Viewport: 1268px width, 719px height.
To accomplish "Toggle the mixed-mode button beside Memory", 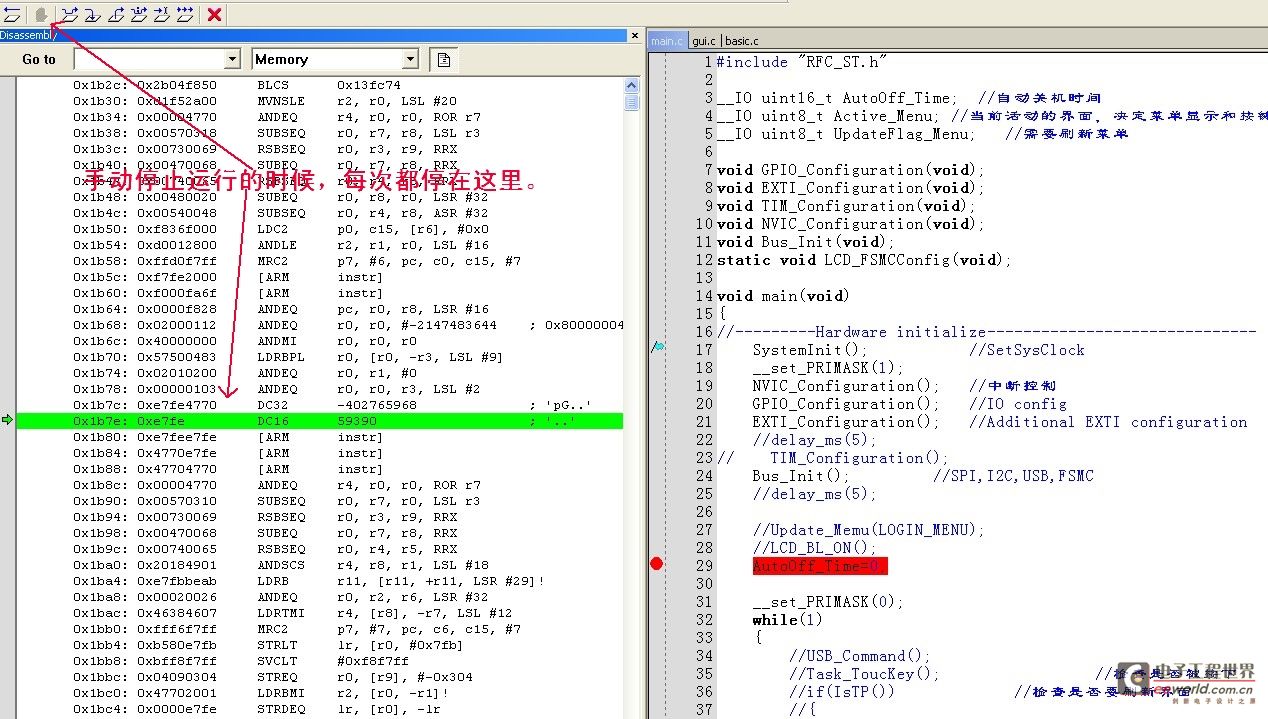I will pos(443,60).
